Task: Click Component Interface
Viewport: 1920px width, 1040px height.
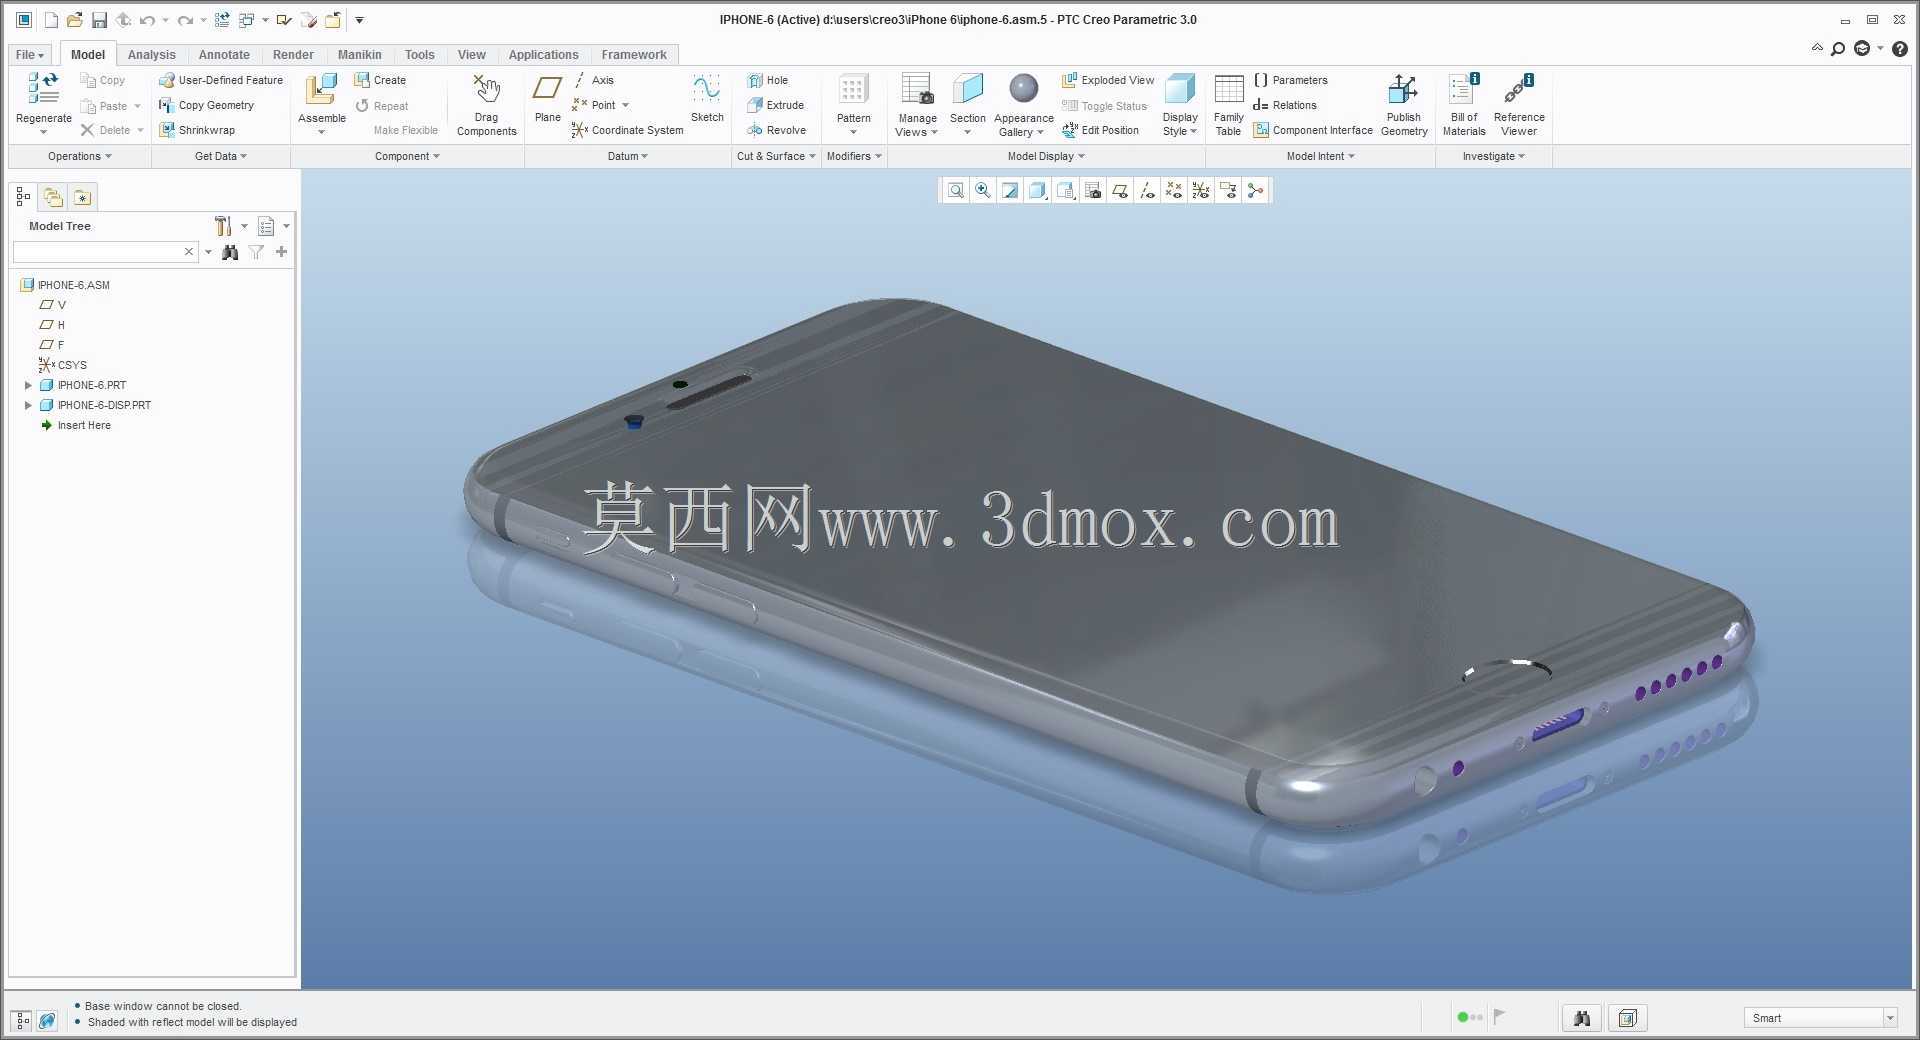Action: click(x=1313, y=130)
